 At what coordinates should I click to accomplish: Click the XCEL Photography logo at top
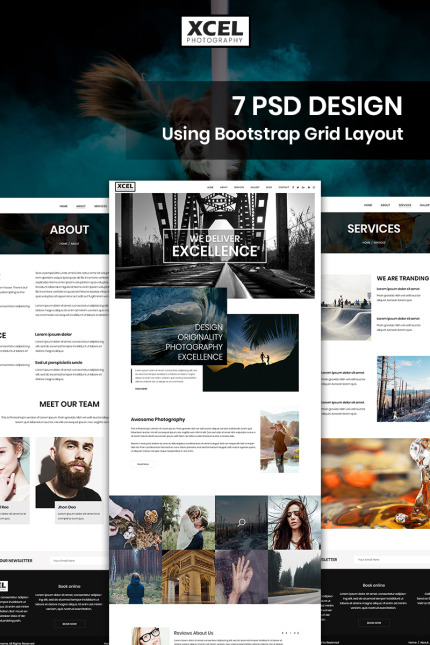[x=215, y=31]
